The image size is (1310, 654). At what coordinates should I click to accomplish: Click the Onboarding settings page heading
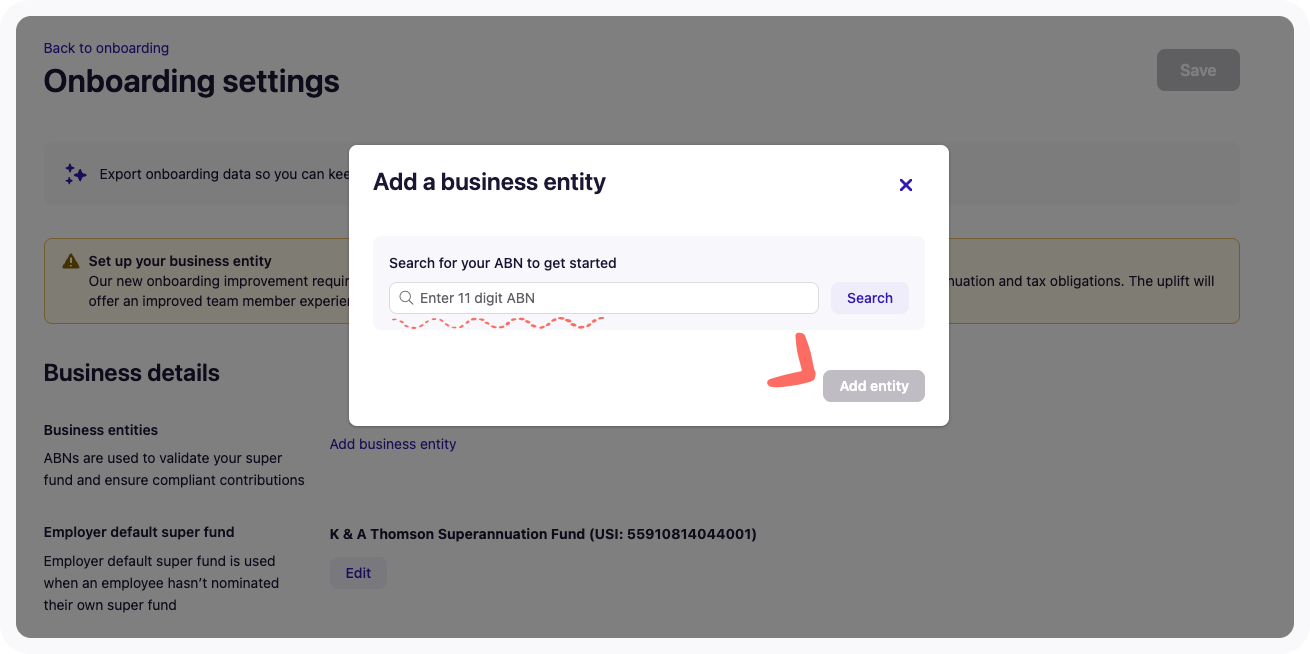pyautogui.click(x=191, y=81)
